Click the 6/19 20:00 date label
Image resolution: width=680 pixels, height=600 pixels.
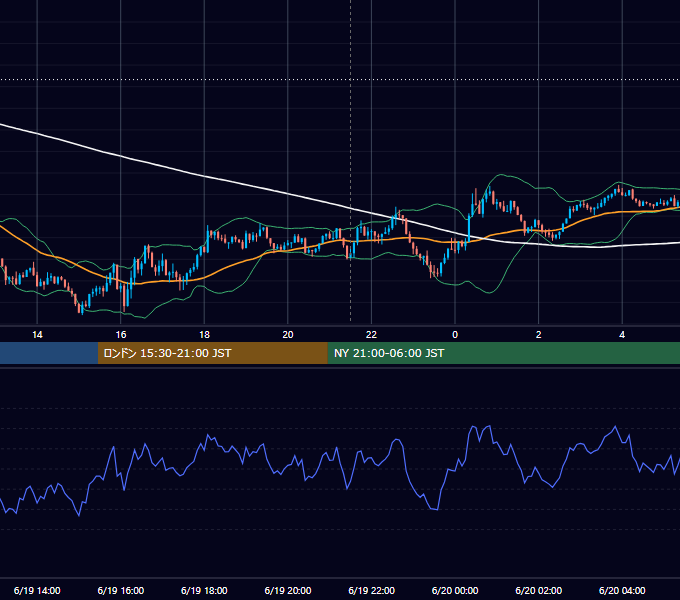[x=288, y=590]
